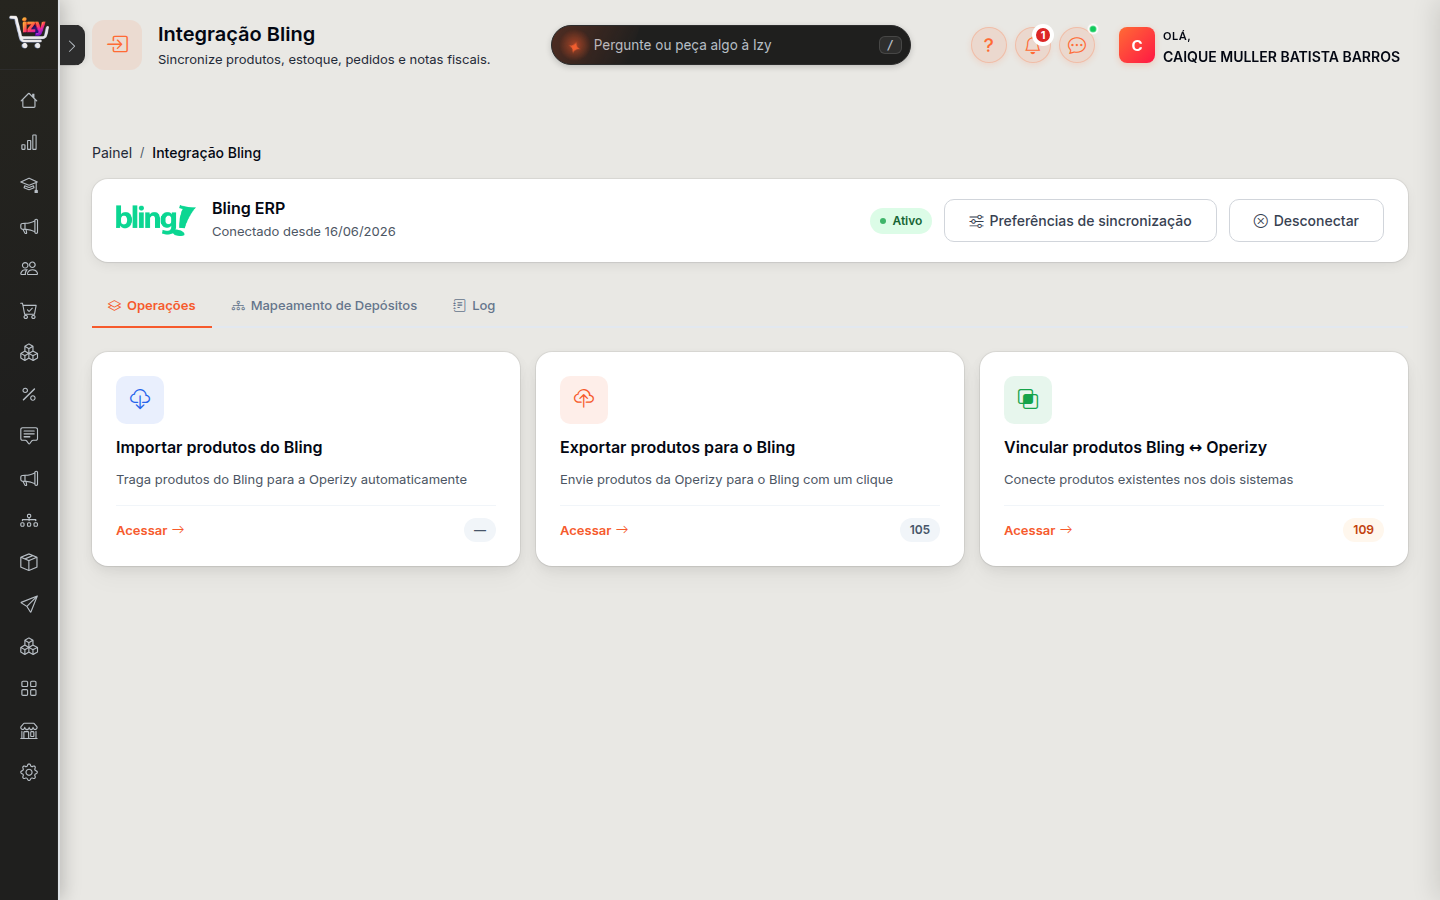Screen dimensions: 1440x900
Task: Click the green link-products squares icon
Action: click(1028, 400)
